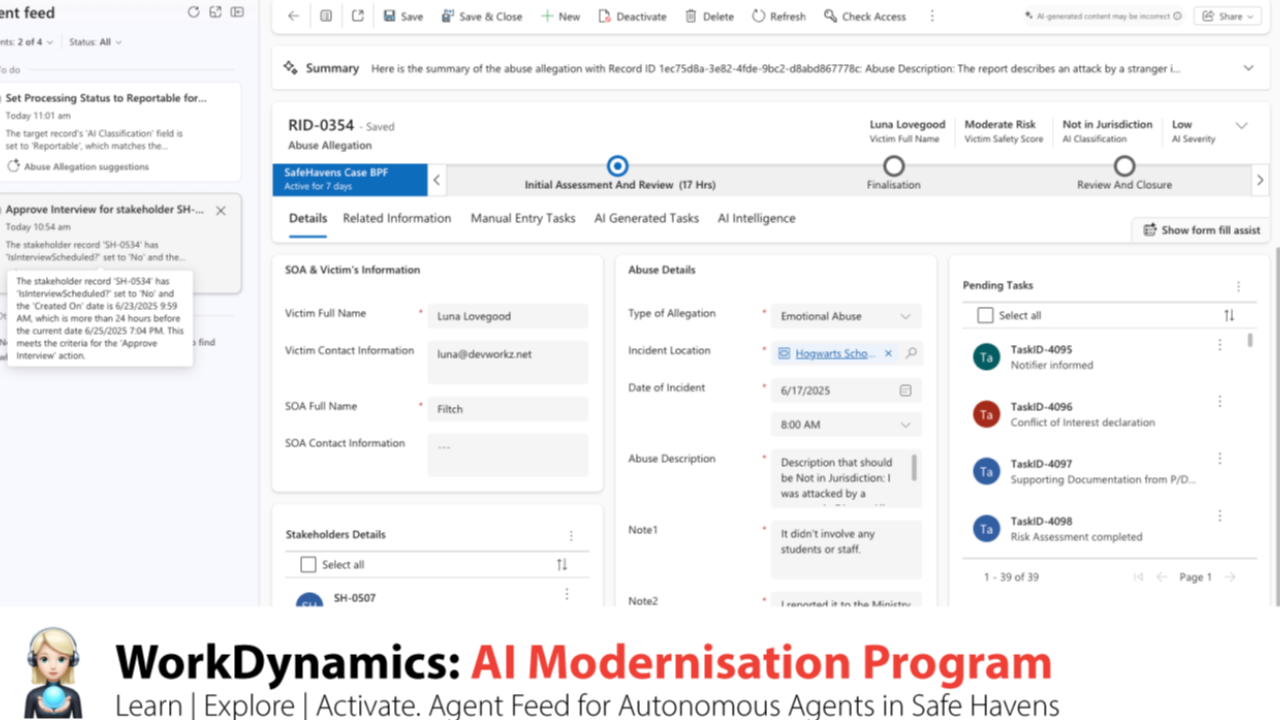Open more options for TaskID-4095
1280x720 pixels.
(x=1219, y=345)
